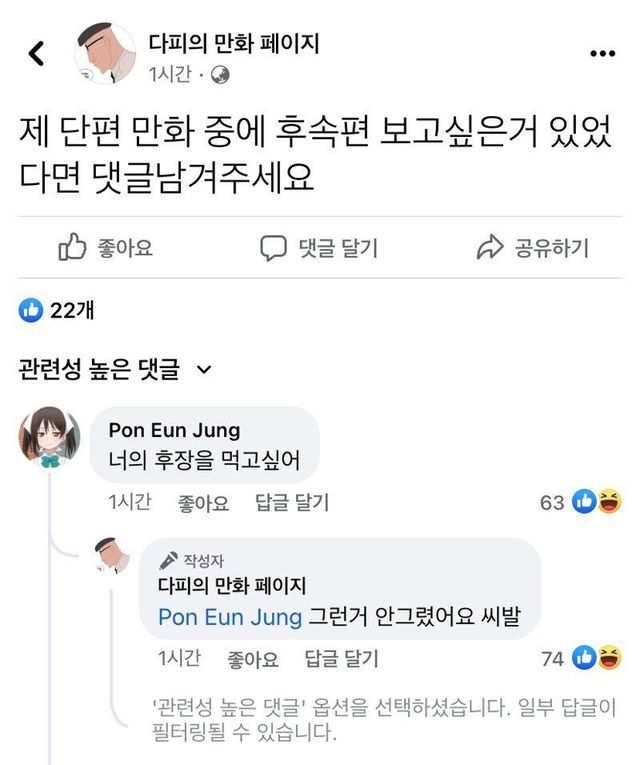Open the three-dot post options menu
Viewport: 640px width, 765px height.
click(603, 54)
